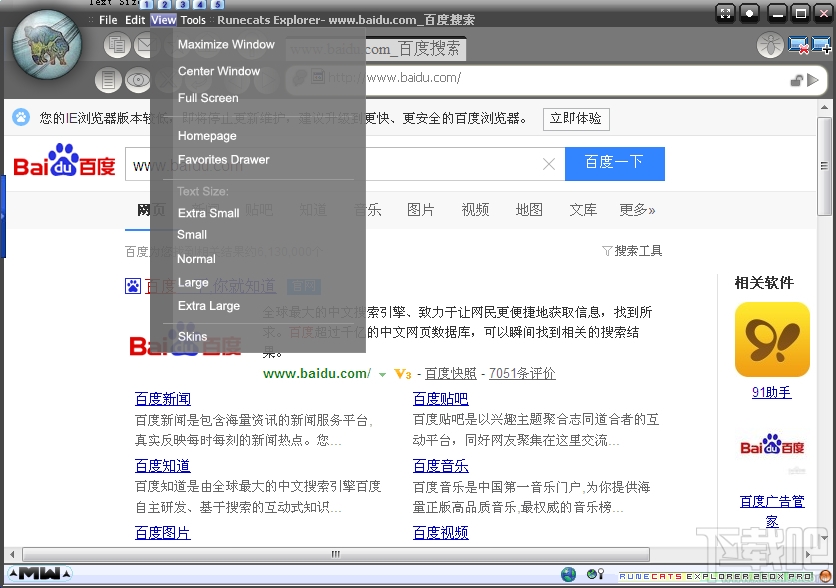Open 百度视频 link
This screenshot has width=836, height=588.
(440, 533)
